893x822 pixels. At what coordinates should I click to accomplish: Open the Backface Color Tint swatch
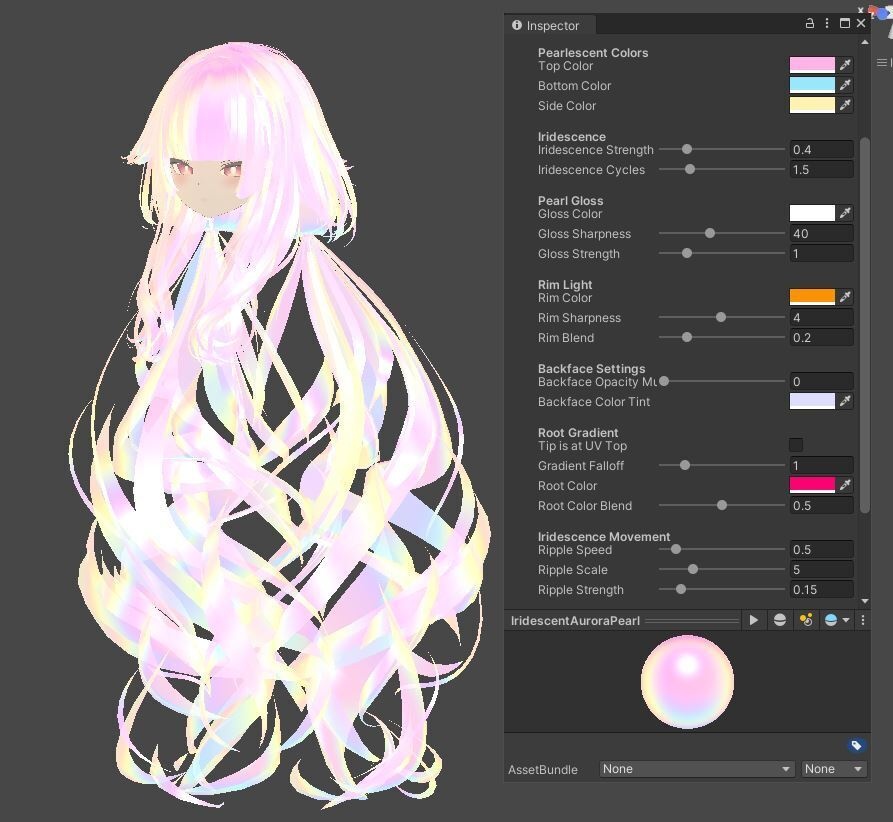(812, 401)
